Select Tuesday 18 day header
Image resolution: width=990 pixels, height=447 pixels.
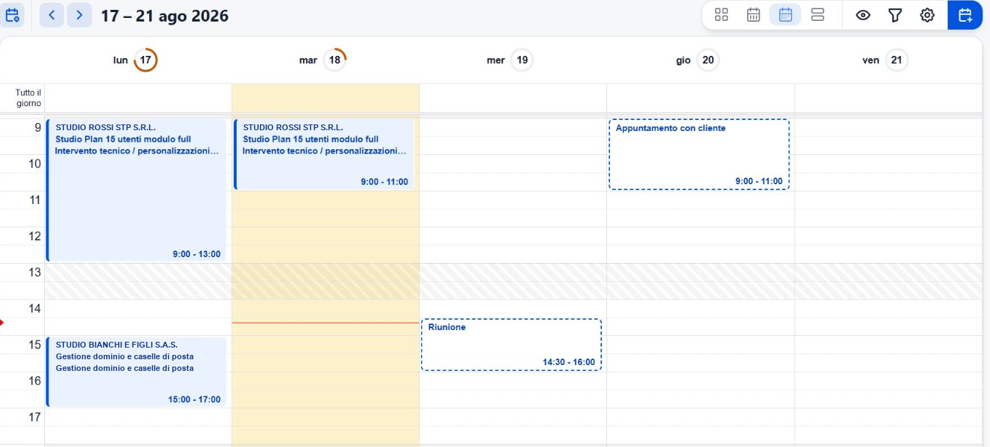coord(323,61)
